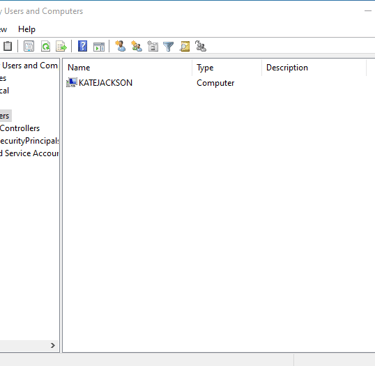The height and width of the screenshot is (366, 375).
Task: Sort by the Type column header
Action: click(227, 68)
